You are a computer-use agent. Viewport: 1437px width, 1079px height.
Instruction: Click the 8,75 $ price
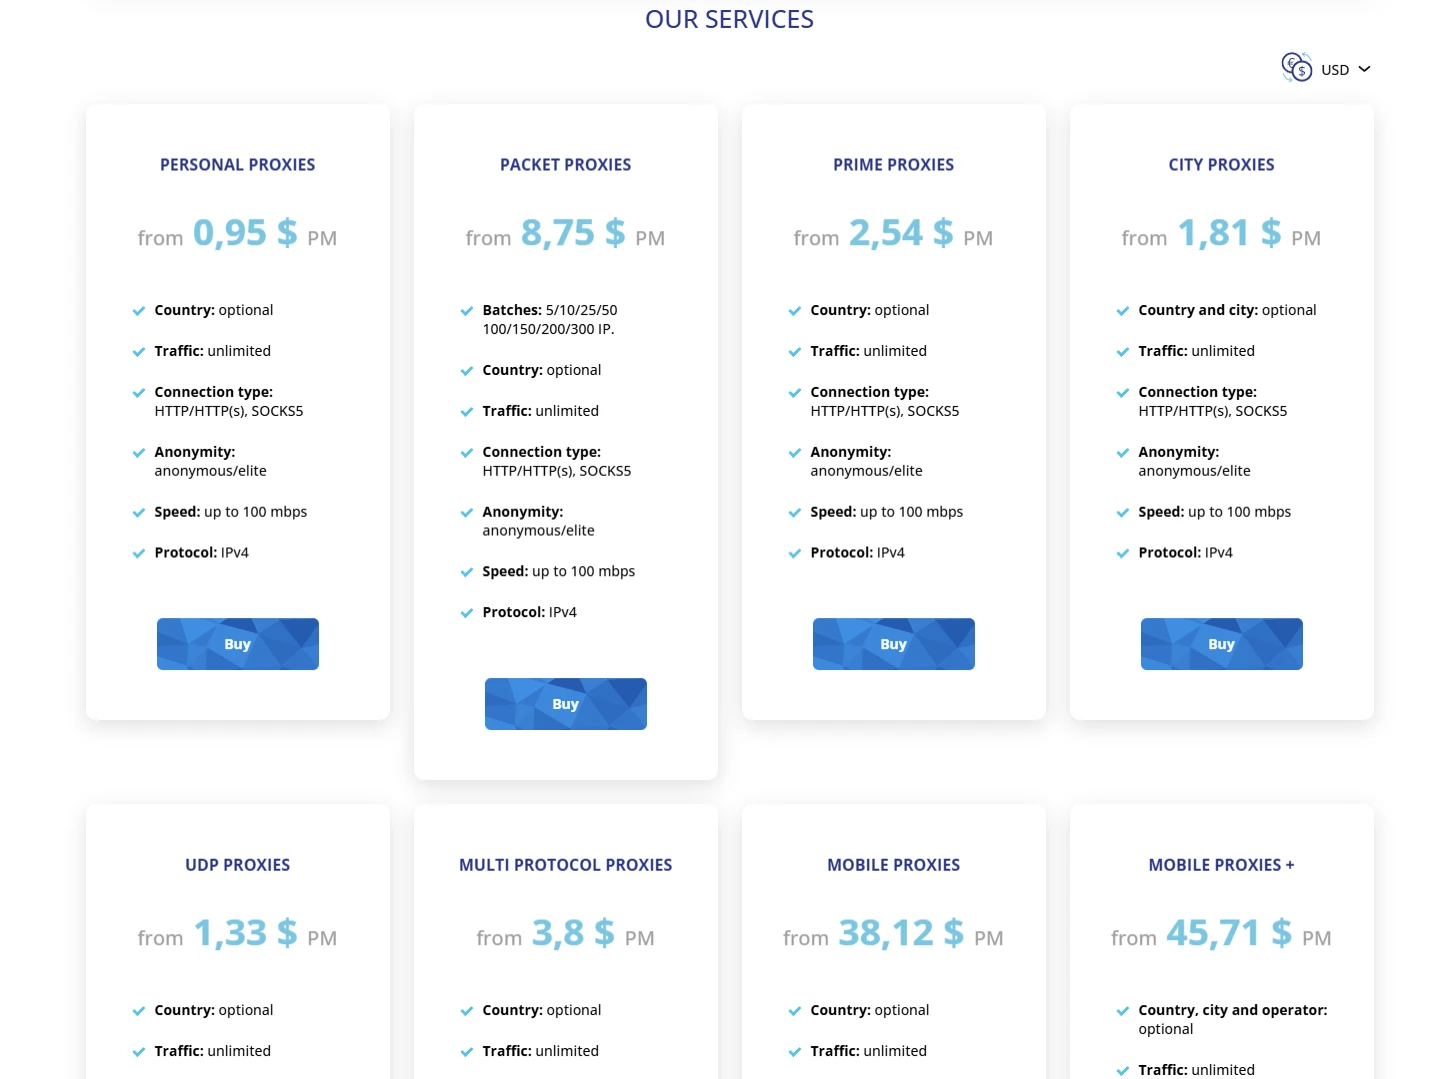[573, 233]
